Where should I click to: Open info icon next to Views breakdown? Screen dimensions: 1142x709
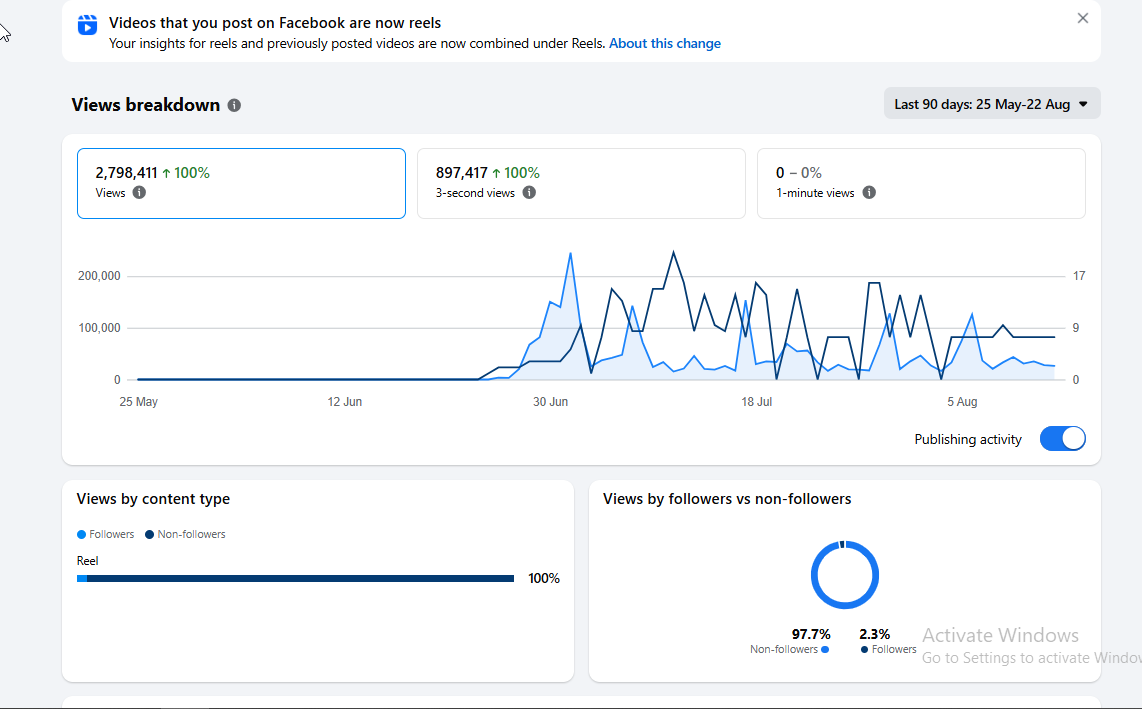coord(234,105)
